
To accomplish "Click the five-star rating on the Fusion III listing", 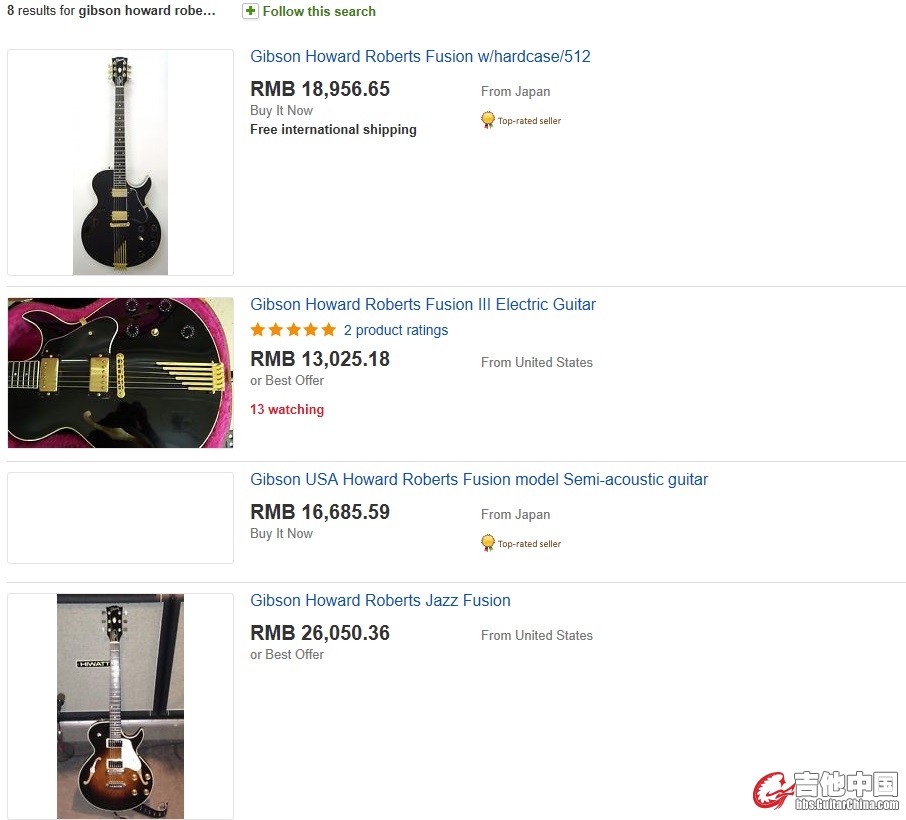I will coord(293,330).
